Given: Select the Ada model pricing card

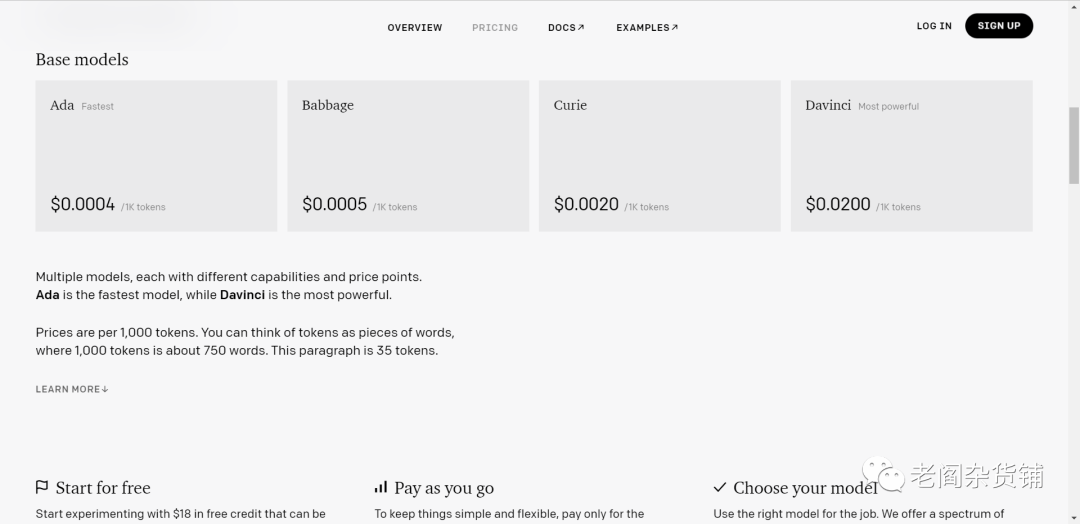Looking at the screenshot, I should (x=156, y=156).
